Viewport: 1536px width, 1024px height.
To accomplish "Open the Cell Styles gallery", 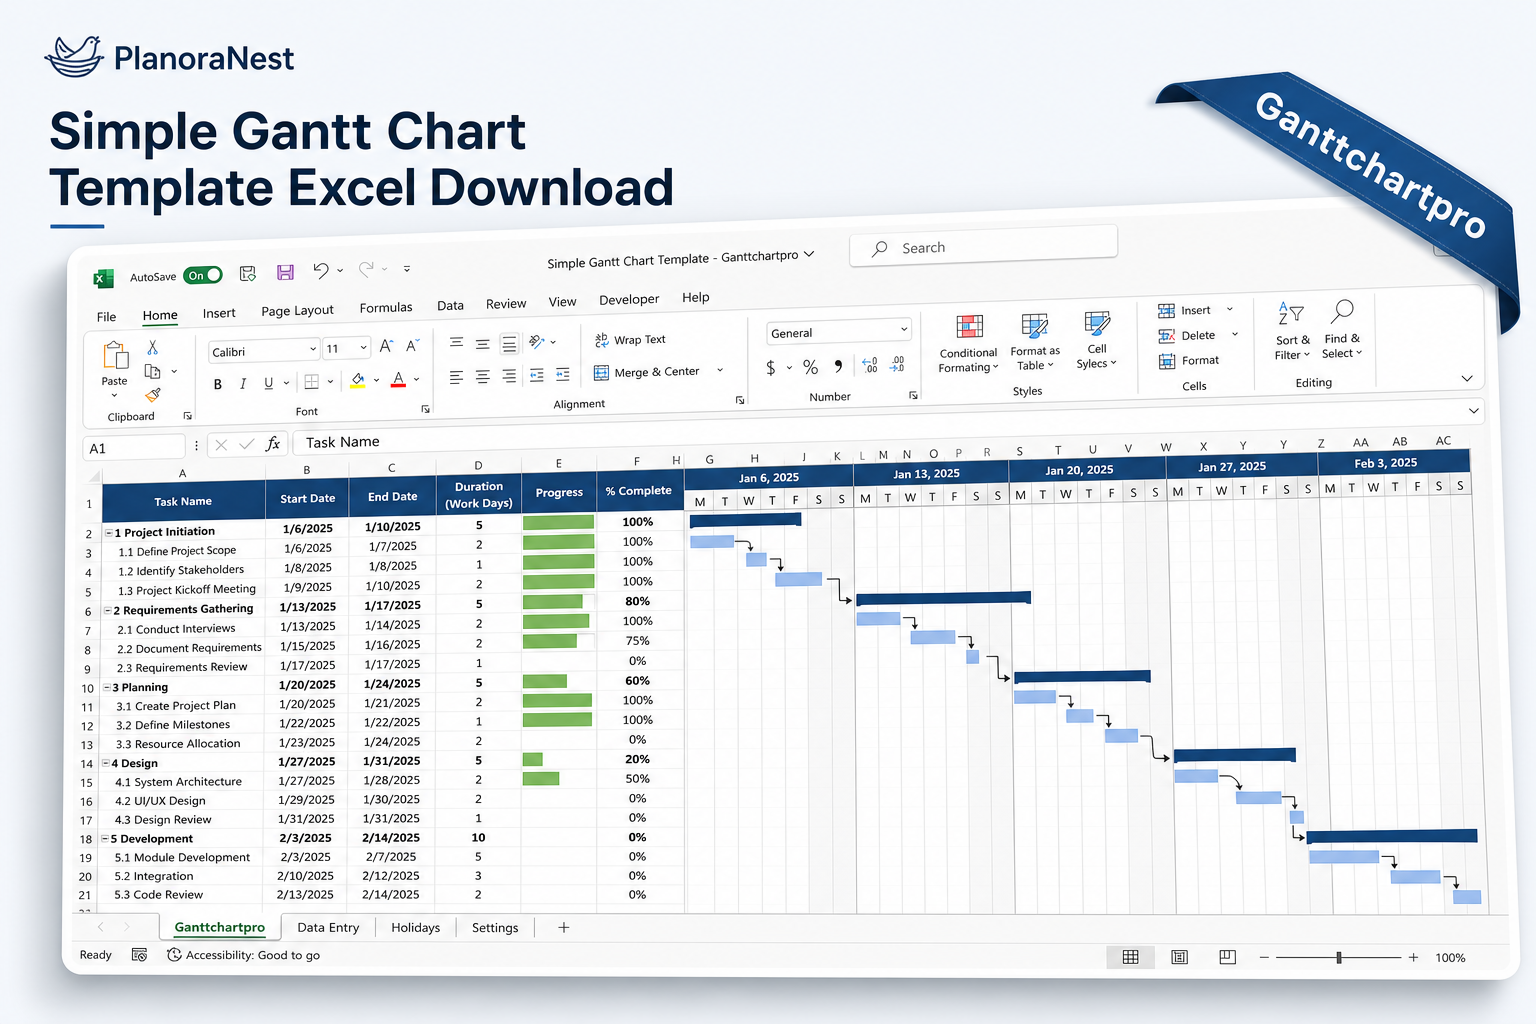I will point(1097,339).
